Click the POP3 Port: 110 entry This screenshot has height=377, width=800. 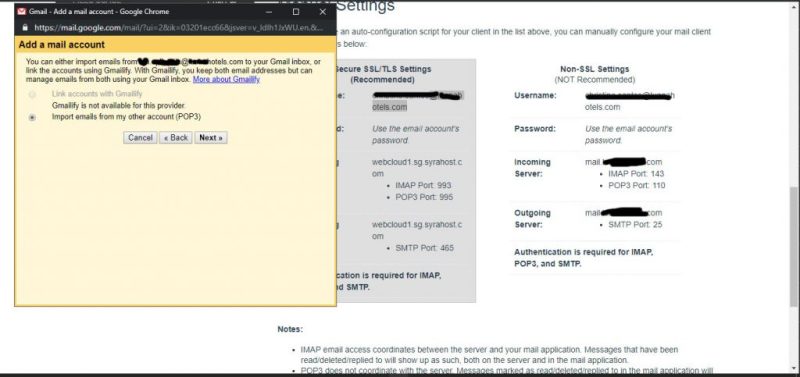(637, 186)
